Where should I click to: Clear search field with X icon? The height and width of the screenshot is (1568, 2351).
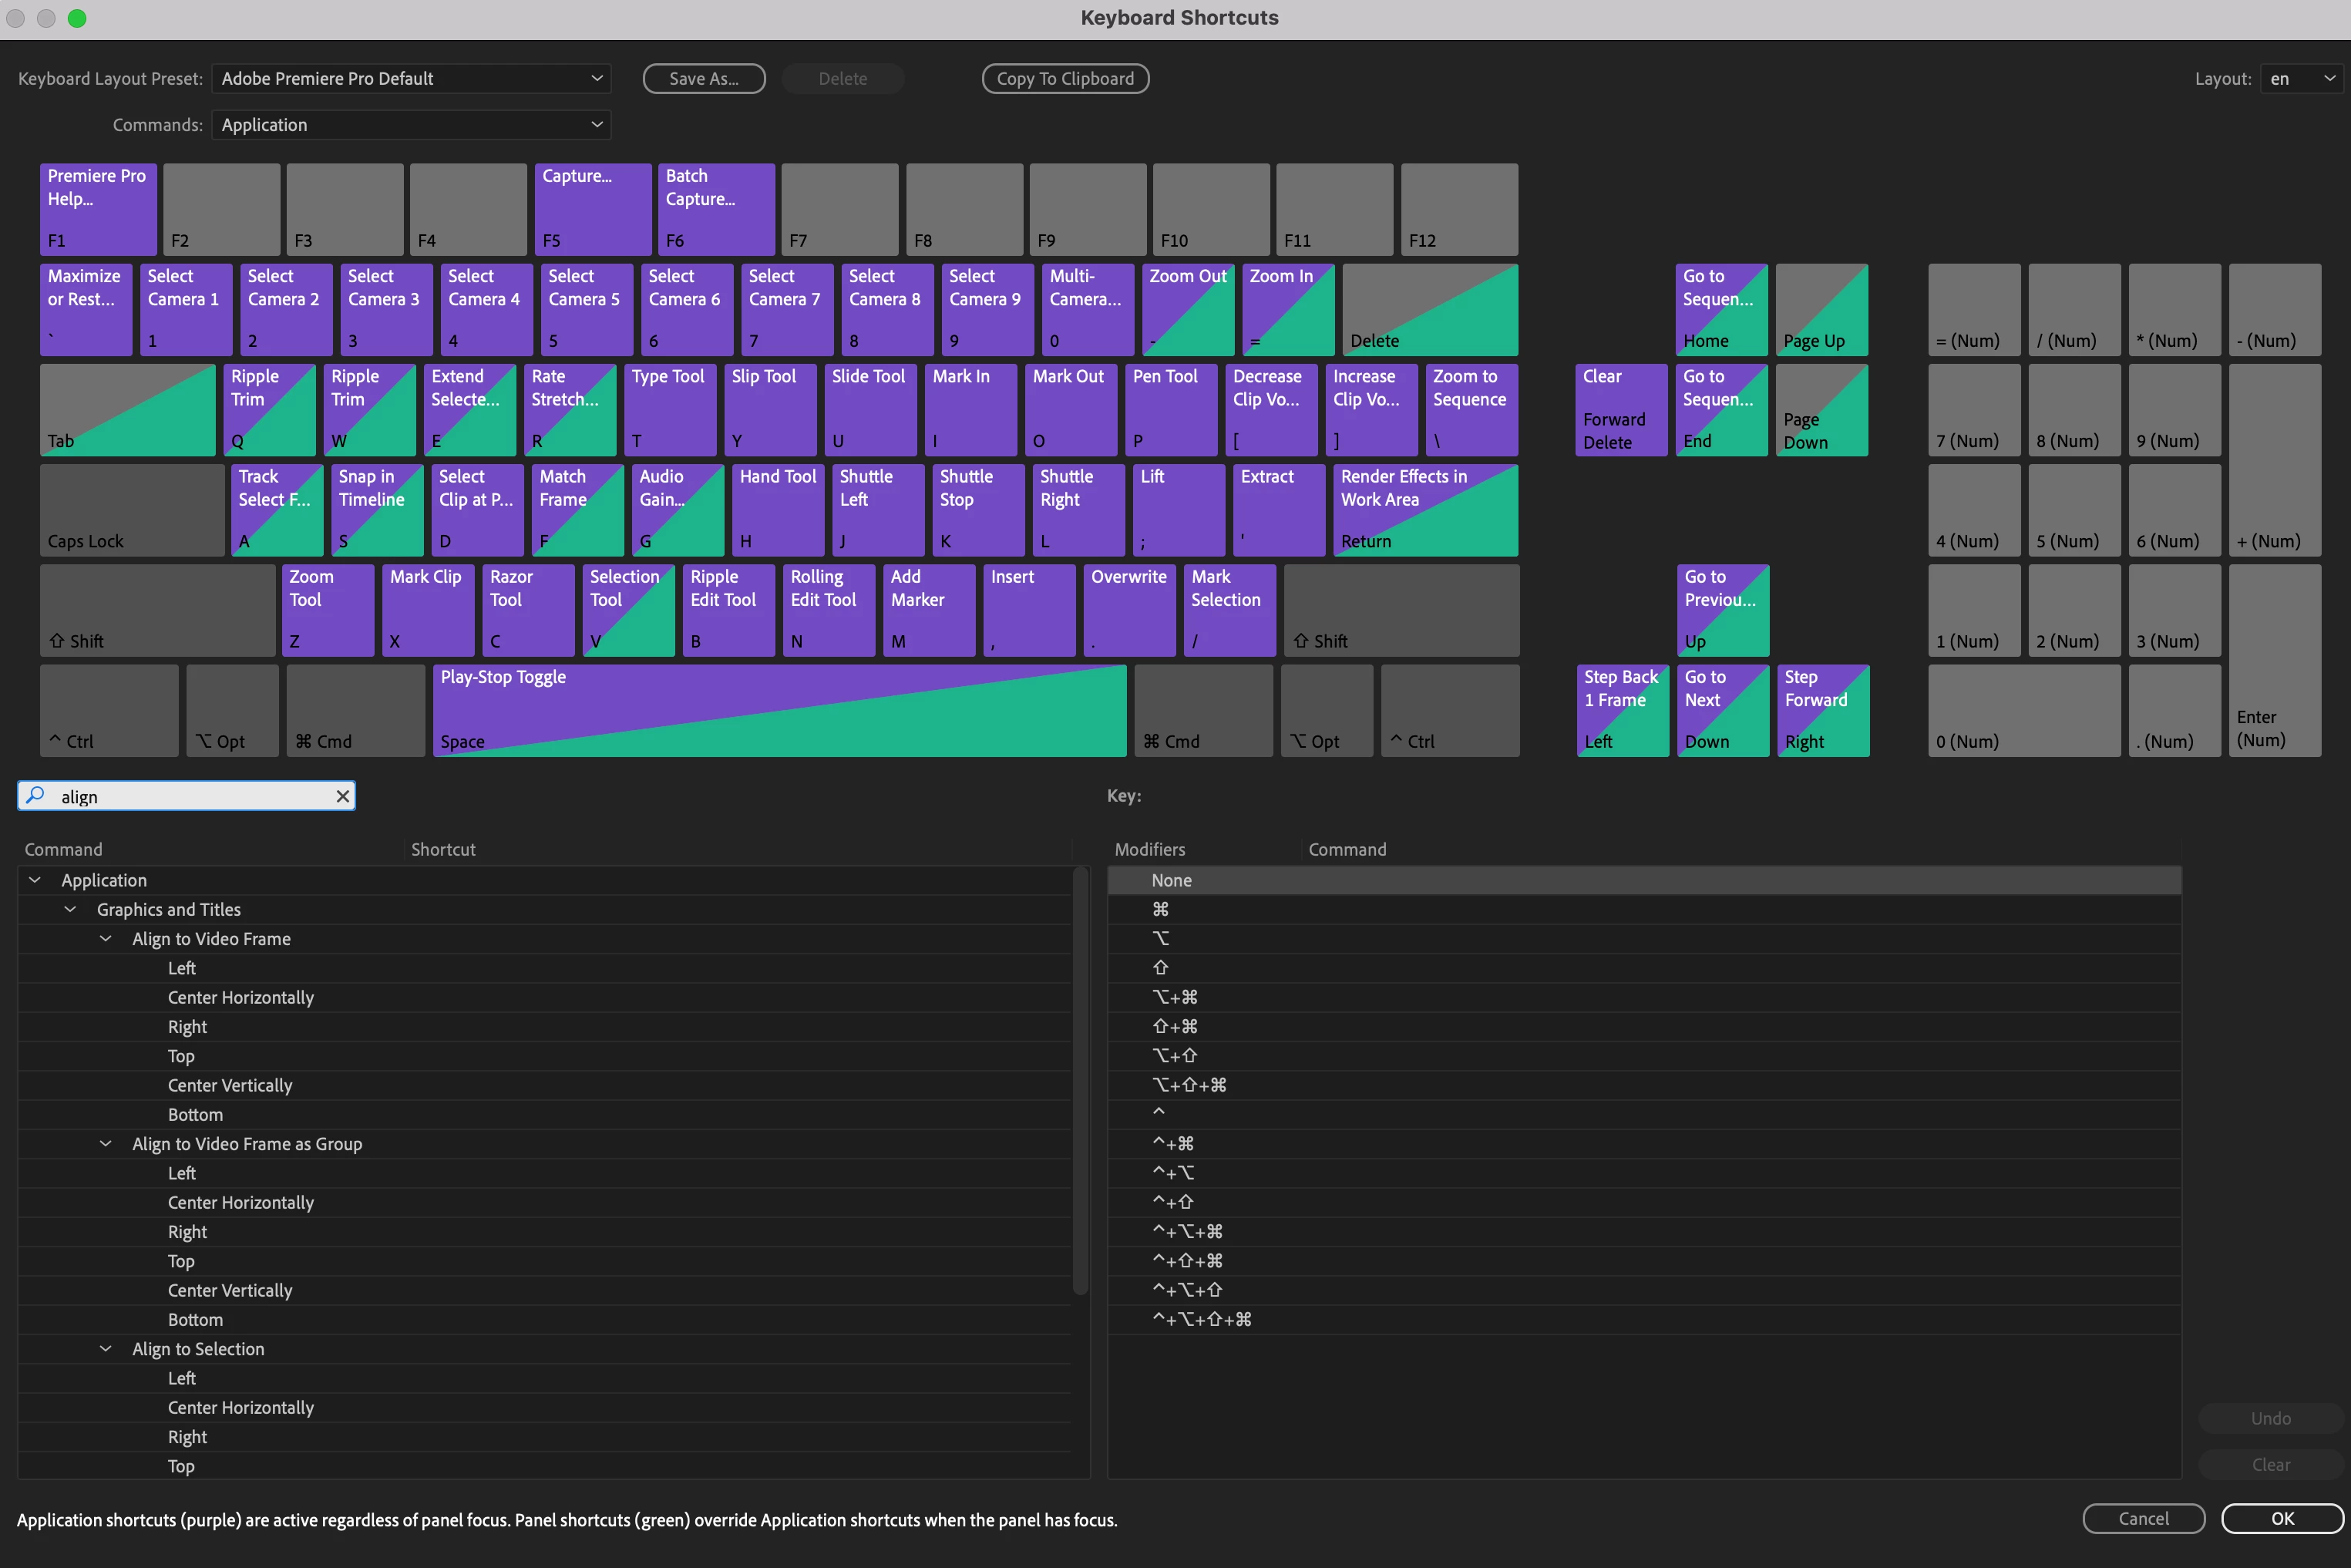pyautogui.click(x=343, y=796)
